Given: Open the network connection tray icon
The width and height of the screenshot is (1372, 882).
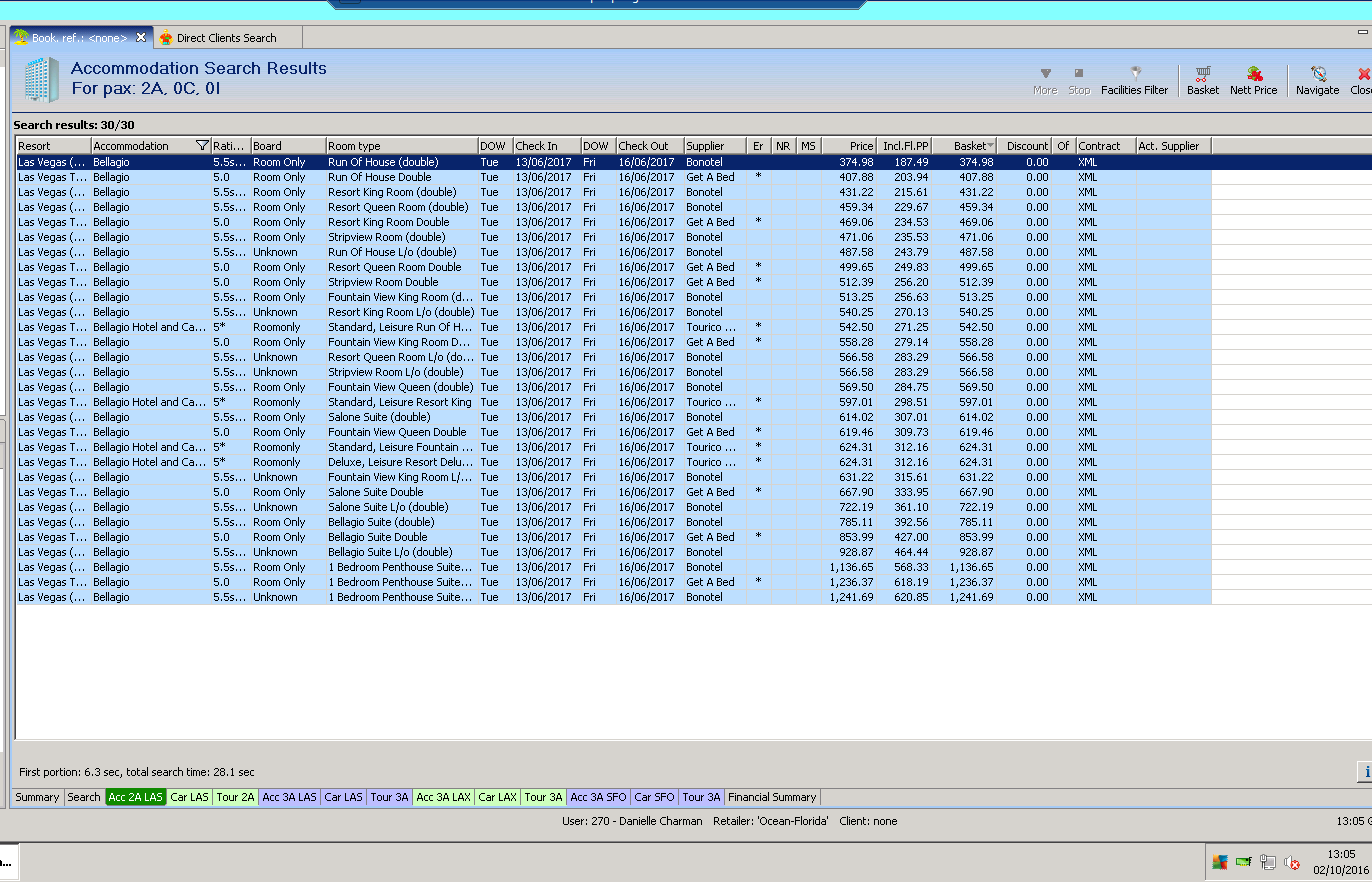Looking at the screenshot, I should point(1268,862).
